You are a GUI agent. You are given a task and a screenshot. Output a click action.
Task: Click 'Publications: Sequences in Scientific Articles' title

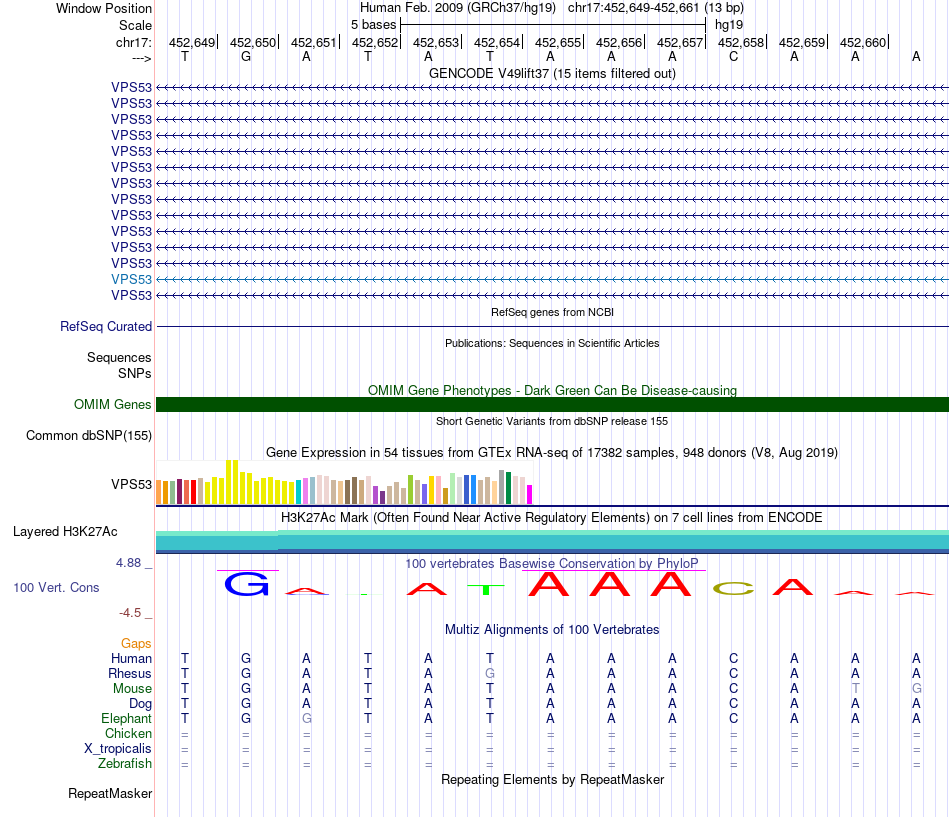pyautogui.click(x=552, y=343)
